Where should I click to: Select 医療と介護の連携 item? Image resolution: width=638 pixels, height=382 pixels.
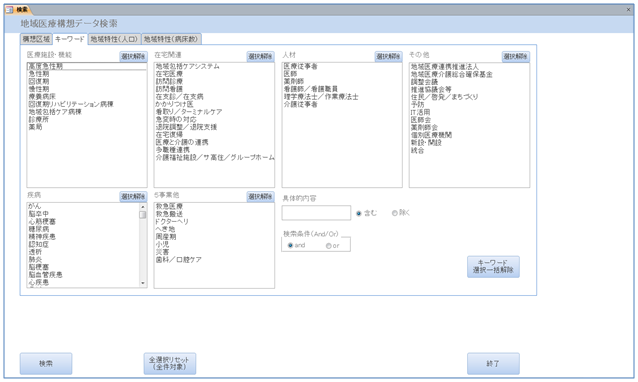point(214,142)
